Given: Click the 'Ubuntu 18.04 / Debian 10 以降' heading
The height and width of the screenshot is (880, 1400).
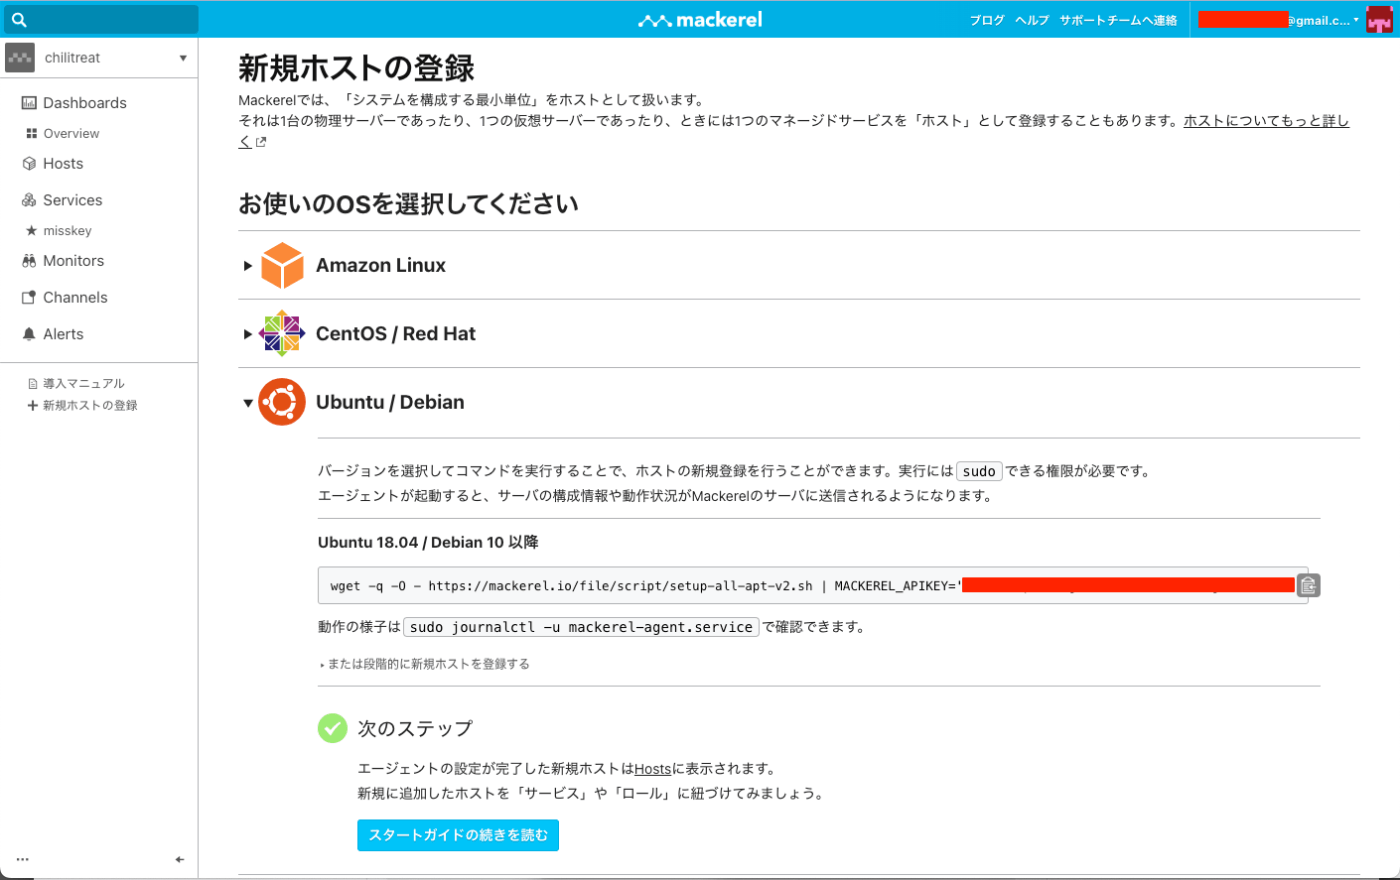Looking at the screenshot, I should pyautogui.click(x=428, y=542).
